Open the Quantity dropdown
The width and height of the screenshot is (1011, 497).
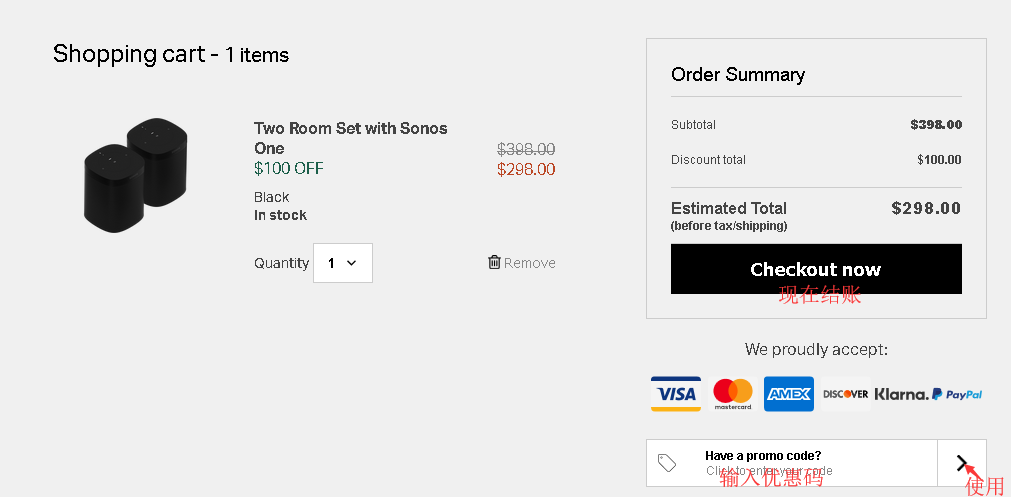pos(342,263)
